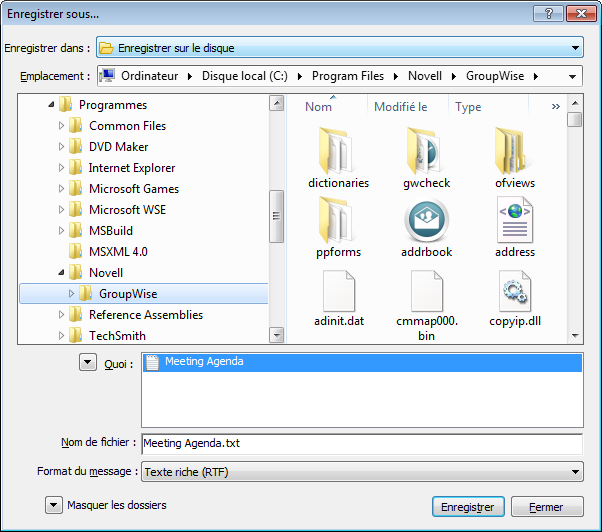The height and width of the screenshot is (532, 602).
Task: Select the Meeting Agenda item in Quoi list
Action: pos(362,362)
